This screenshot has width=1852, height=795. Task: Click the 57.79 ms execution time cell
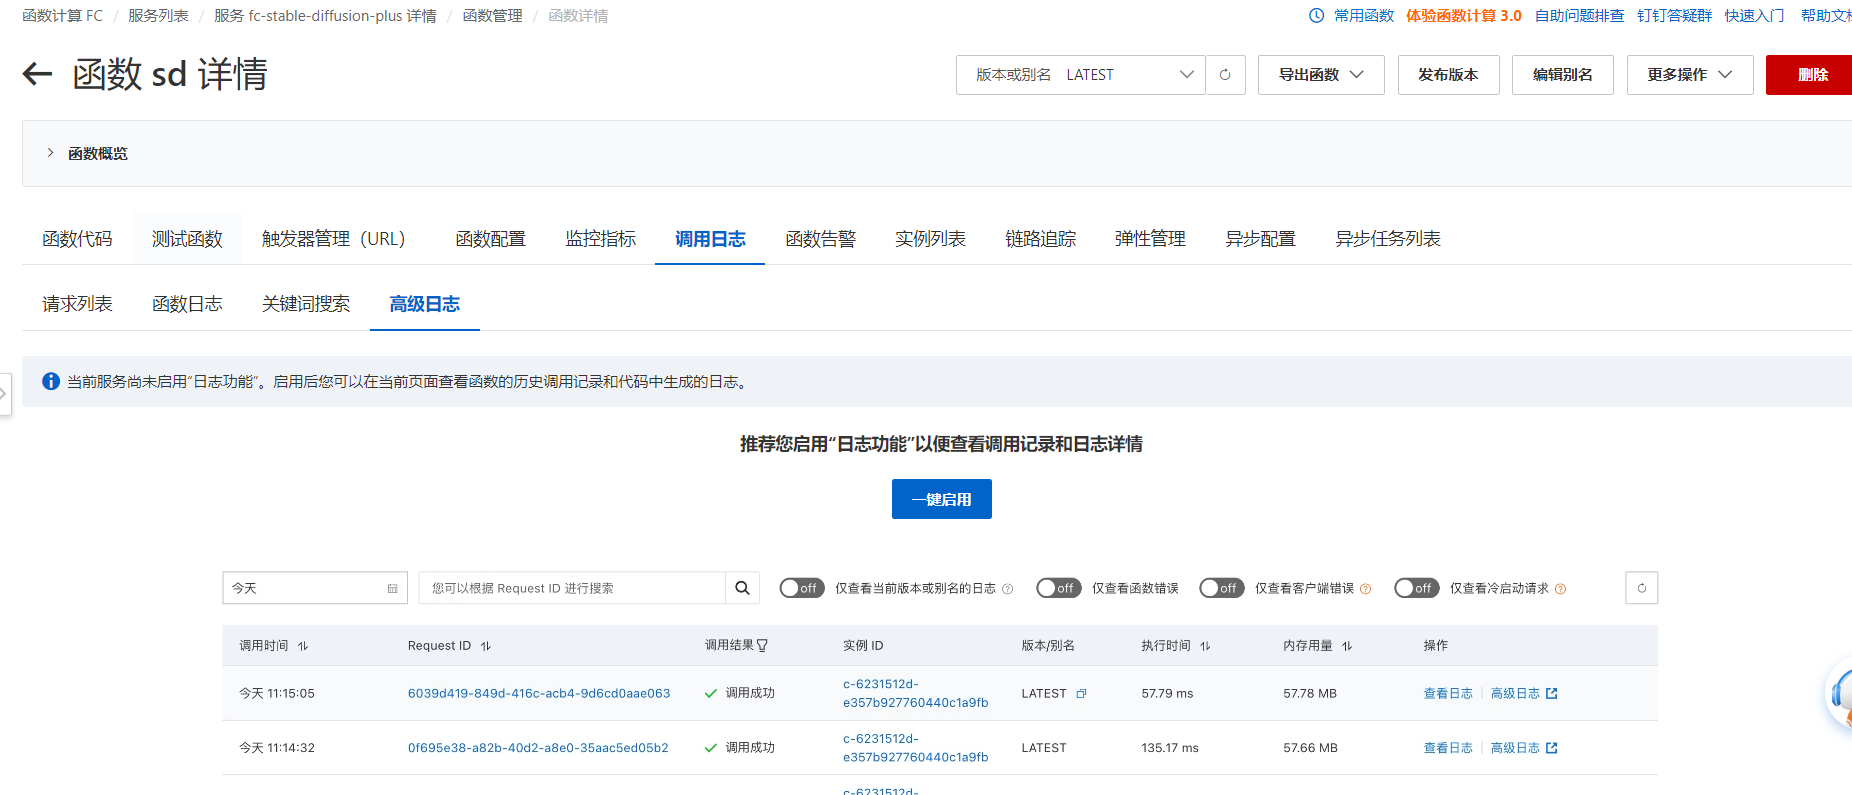tap(1167, 693)
